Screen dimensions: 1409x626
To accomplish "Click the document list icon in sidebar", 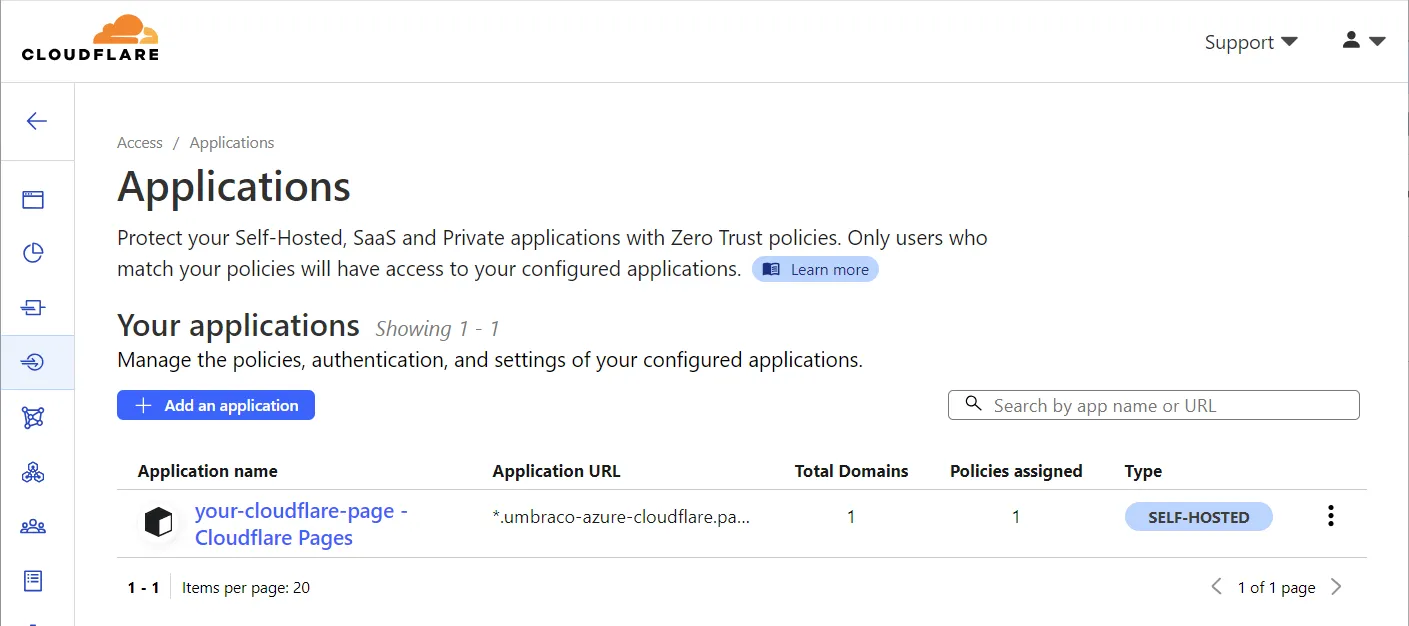I will click(34, 580).
